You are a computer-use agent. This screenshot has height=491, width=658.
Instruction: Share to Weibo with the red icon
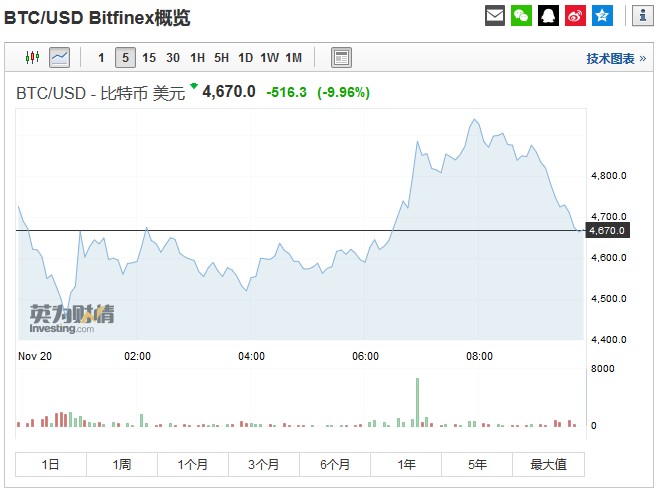pyautogui.click(x=575, y=16)
